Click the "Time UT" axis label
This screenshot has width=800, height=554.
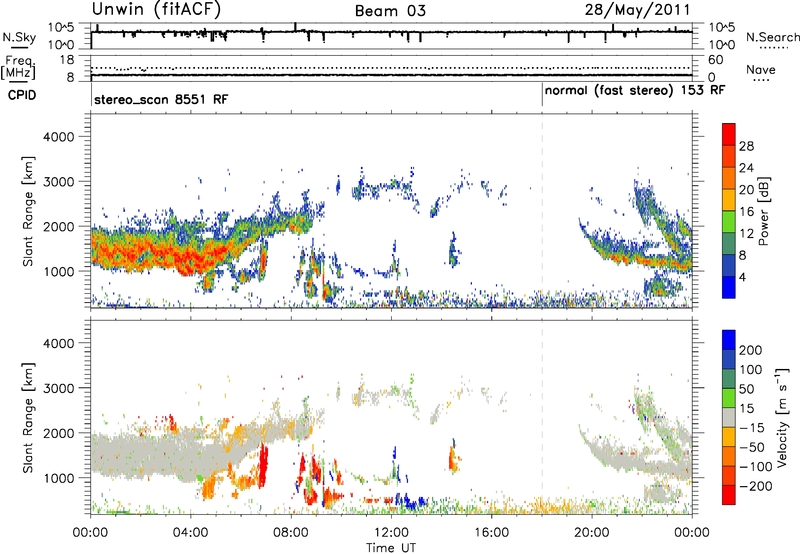391,548
